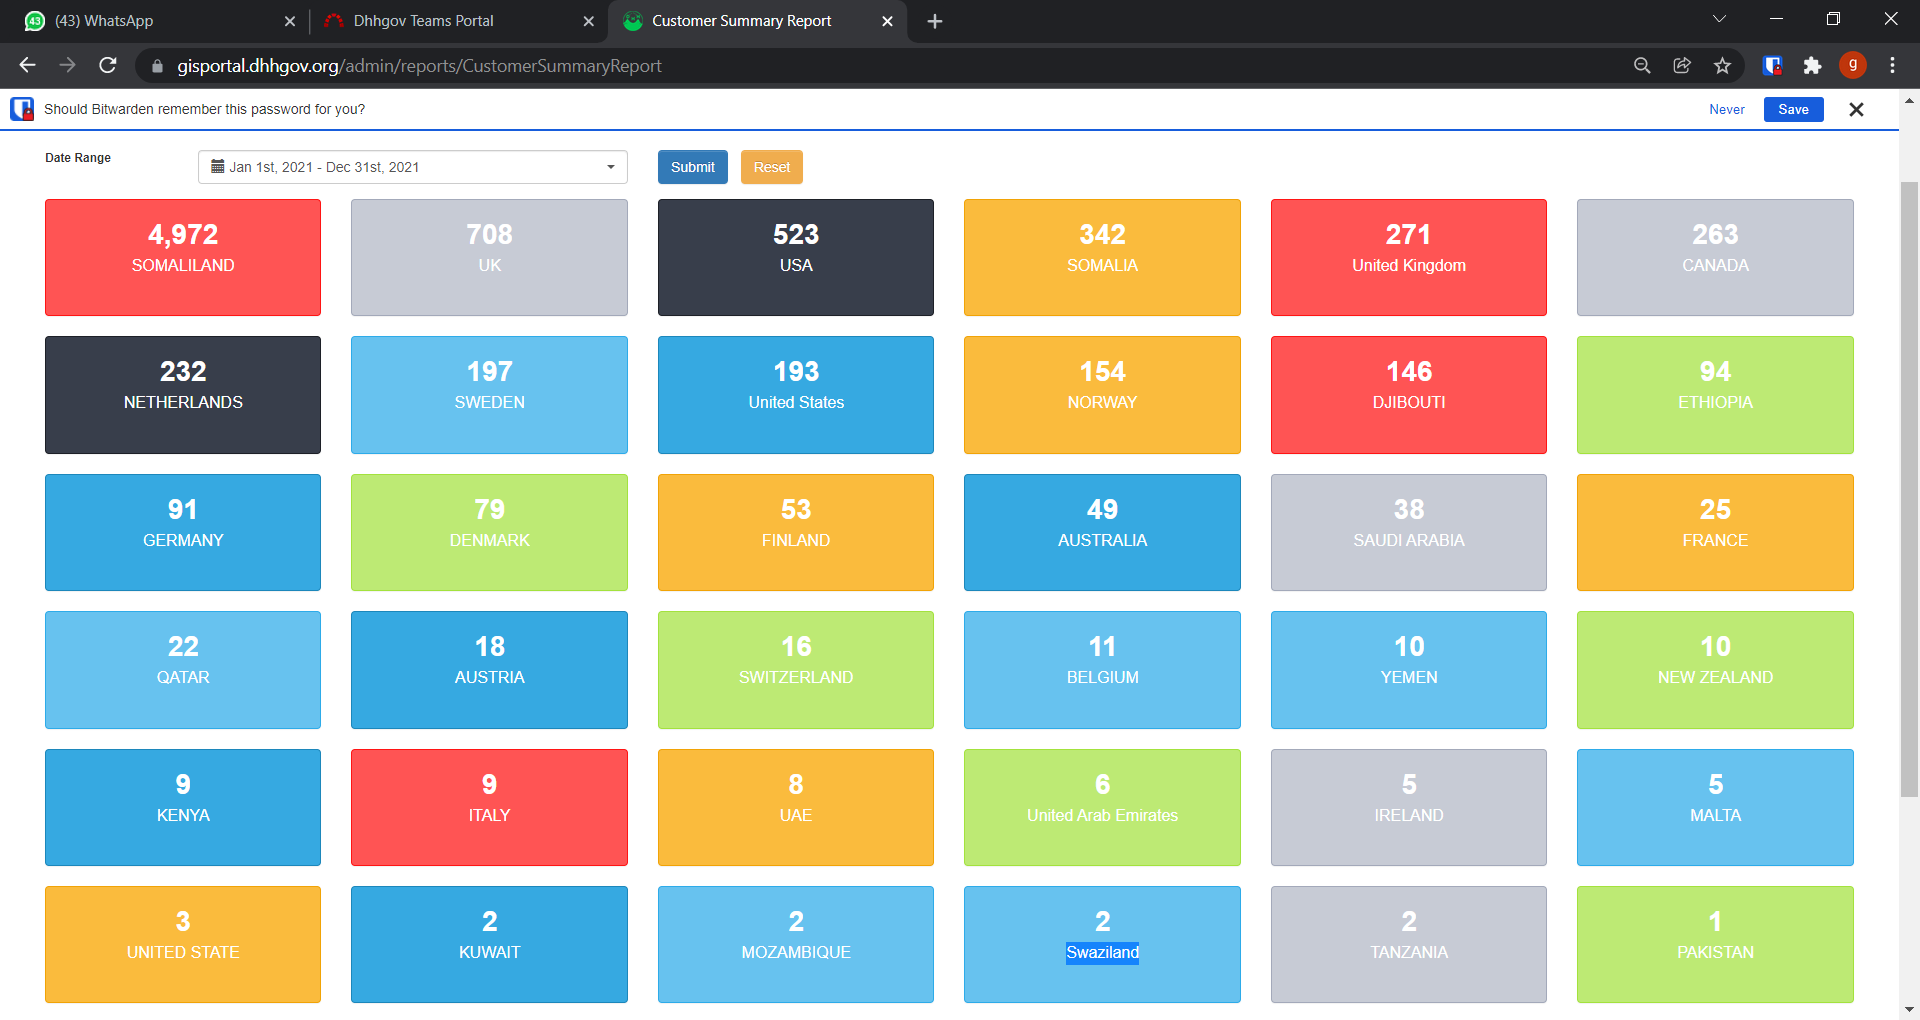Click the page vertical scrollbar
The height and width of the screenshot is (1020, 1920).
coord(1909,490)
